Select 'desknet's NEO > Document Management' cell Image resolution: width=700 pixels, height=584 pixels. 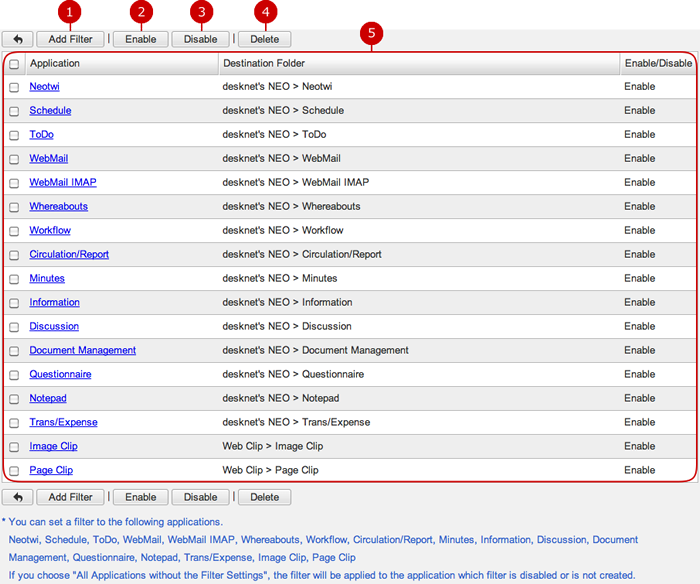click(316, 350)
